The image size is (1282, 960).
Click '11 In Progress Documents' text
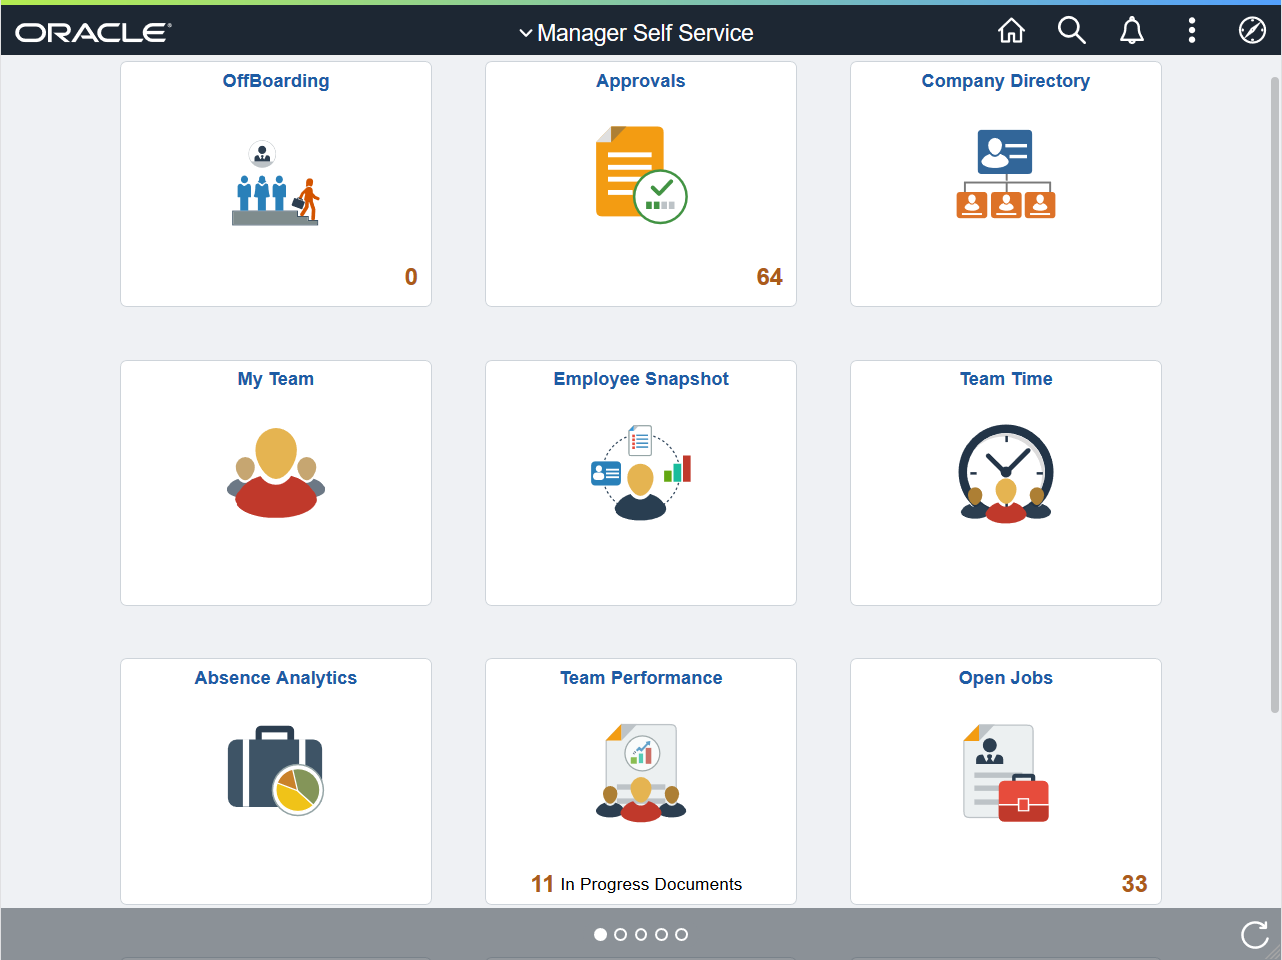click(637, 884)
